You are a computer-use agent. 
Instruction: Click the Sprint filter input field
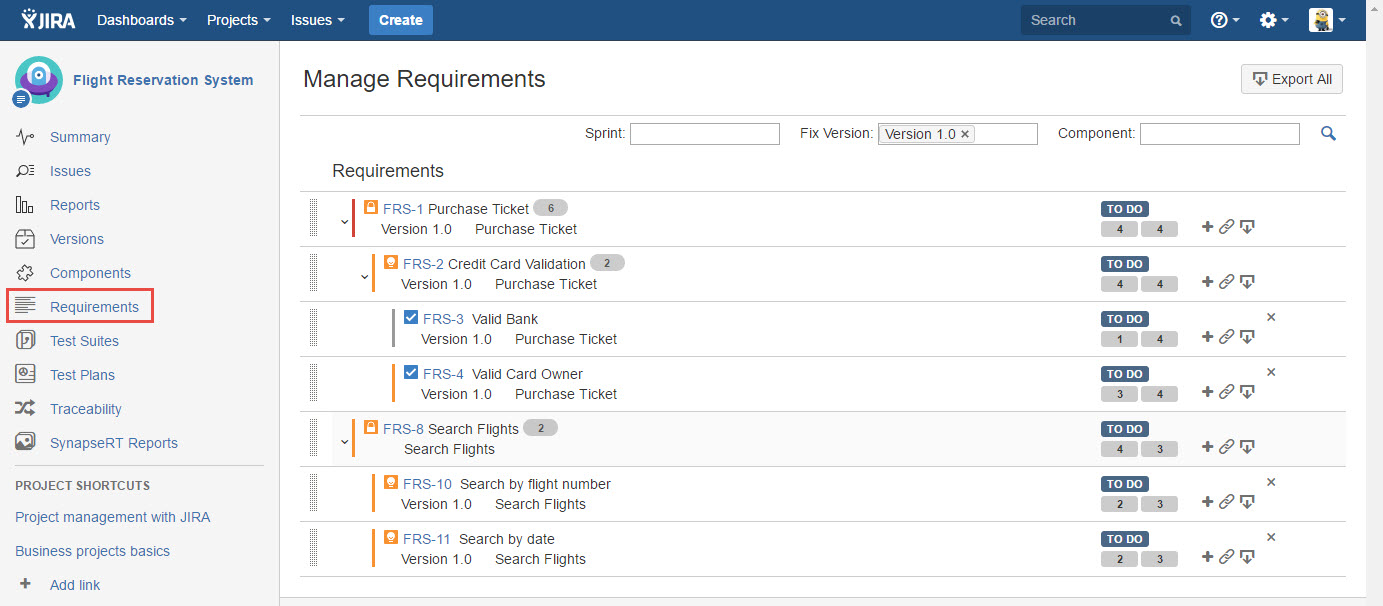(704, 134)
